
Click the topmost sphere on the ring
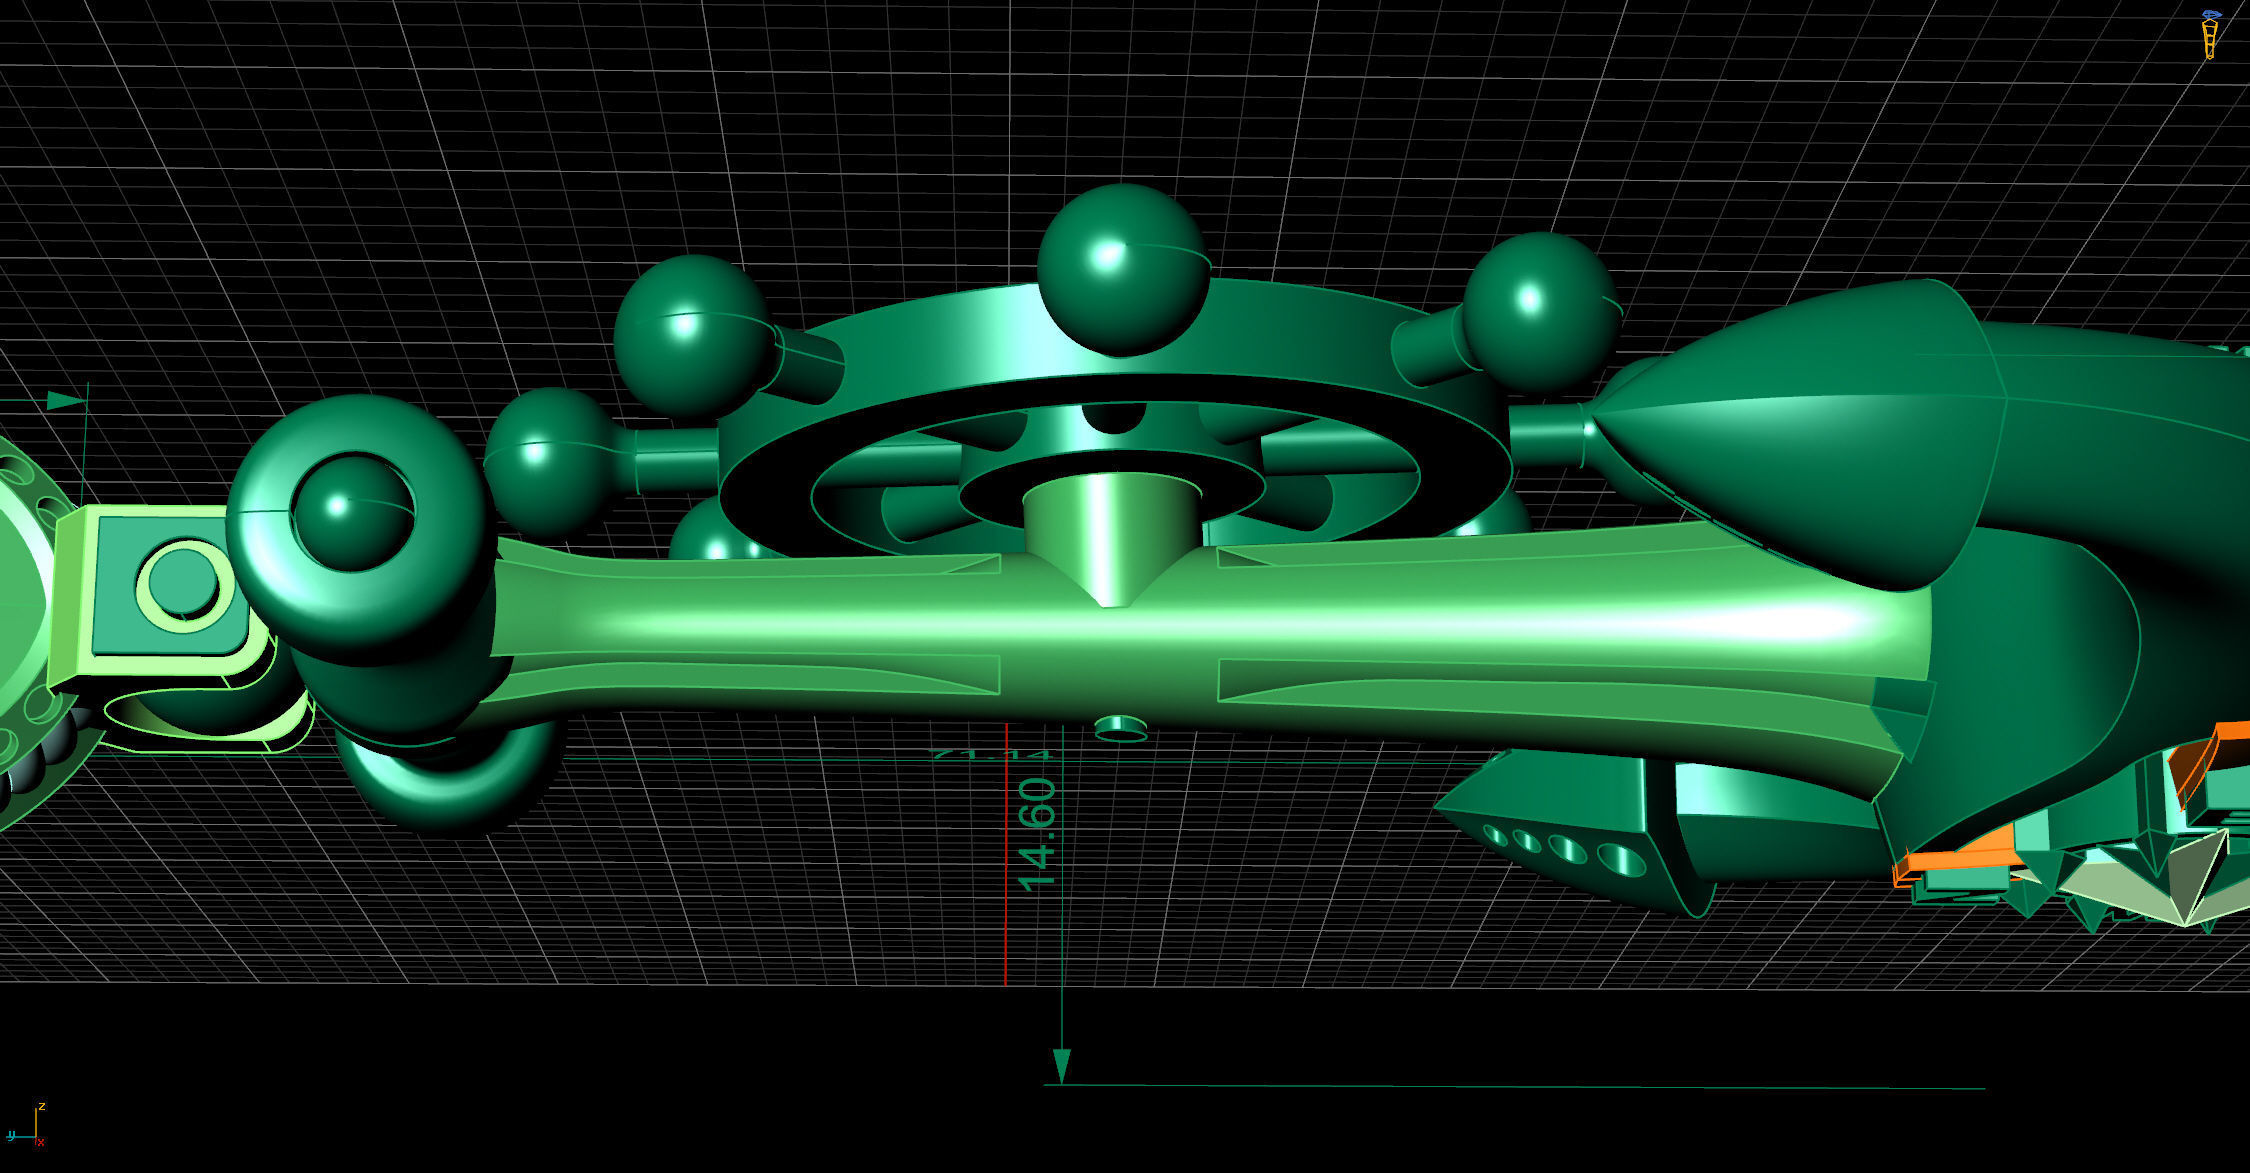pos(1122,268)
